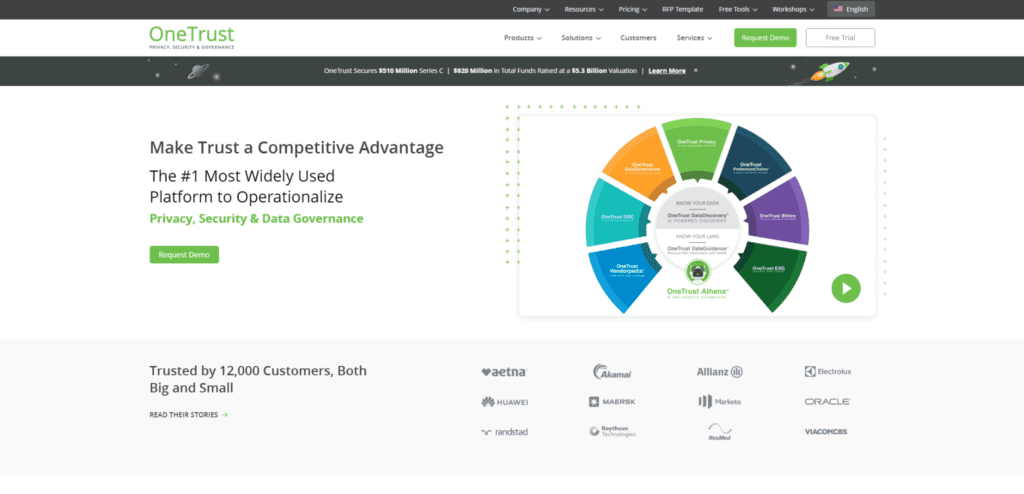Open the Products menu

[522, 38]
